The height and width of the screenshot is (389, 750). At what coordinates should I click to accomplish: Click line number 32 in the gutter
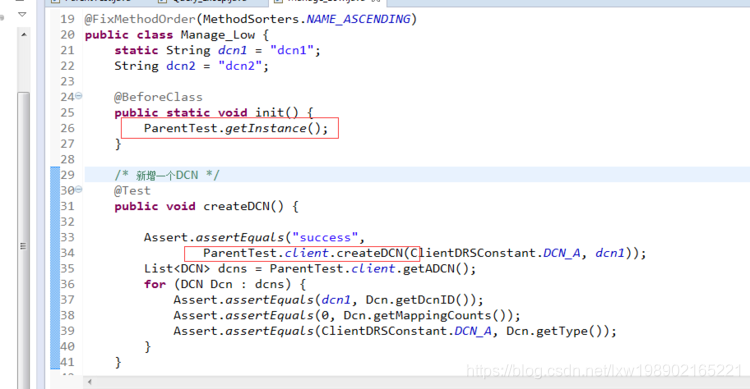(67, 222)
